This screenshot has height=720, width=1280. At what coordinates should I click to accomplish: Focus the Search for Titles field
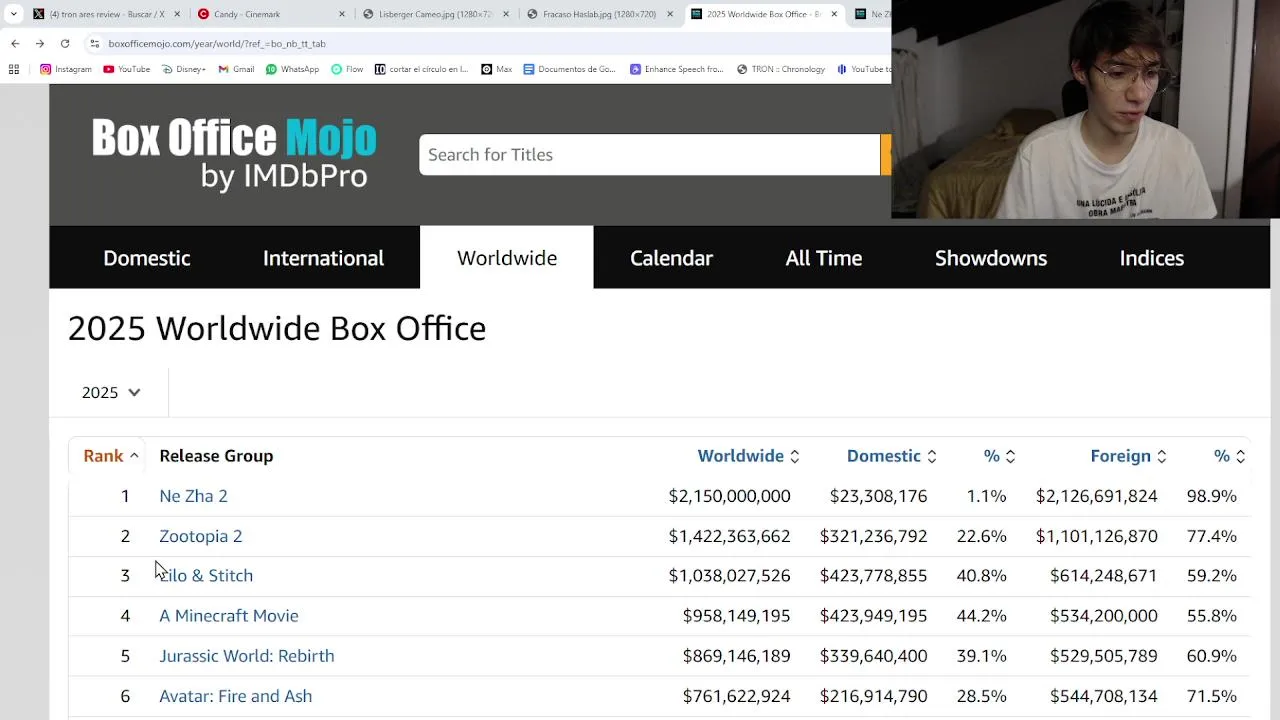pyautogui.click(x=649, y=155)
